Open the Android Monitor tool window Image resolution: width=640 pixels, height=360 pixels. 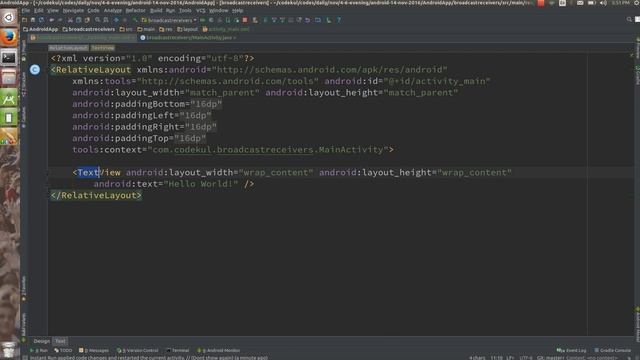click(218, 351)
